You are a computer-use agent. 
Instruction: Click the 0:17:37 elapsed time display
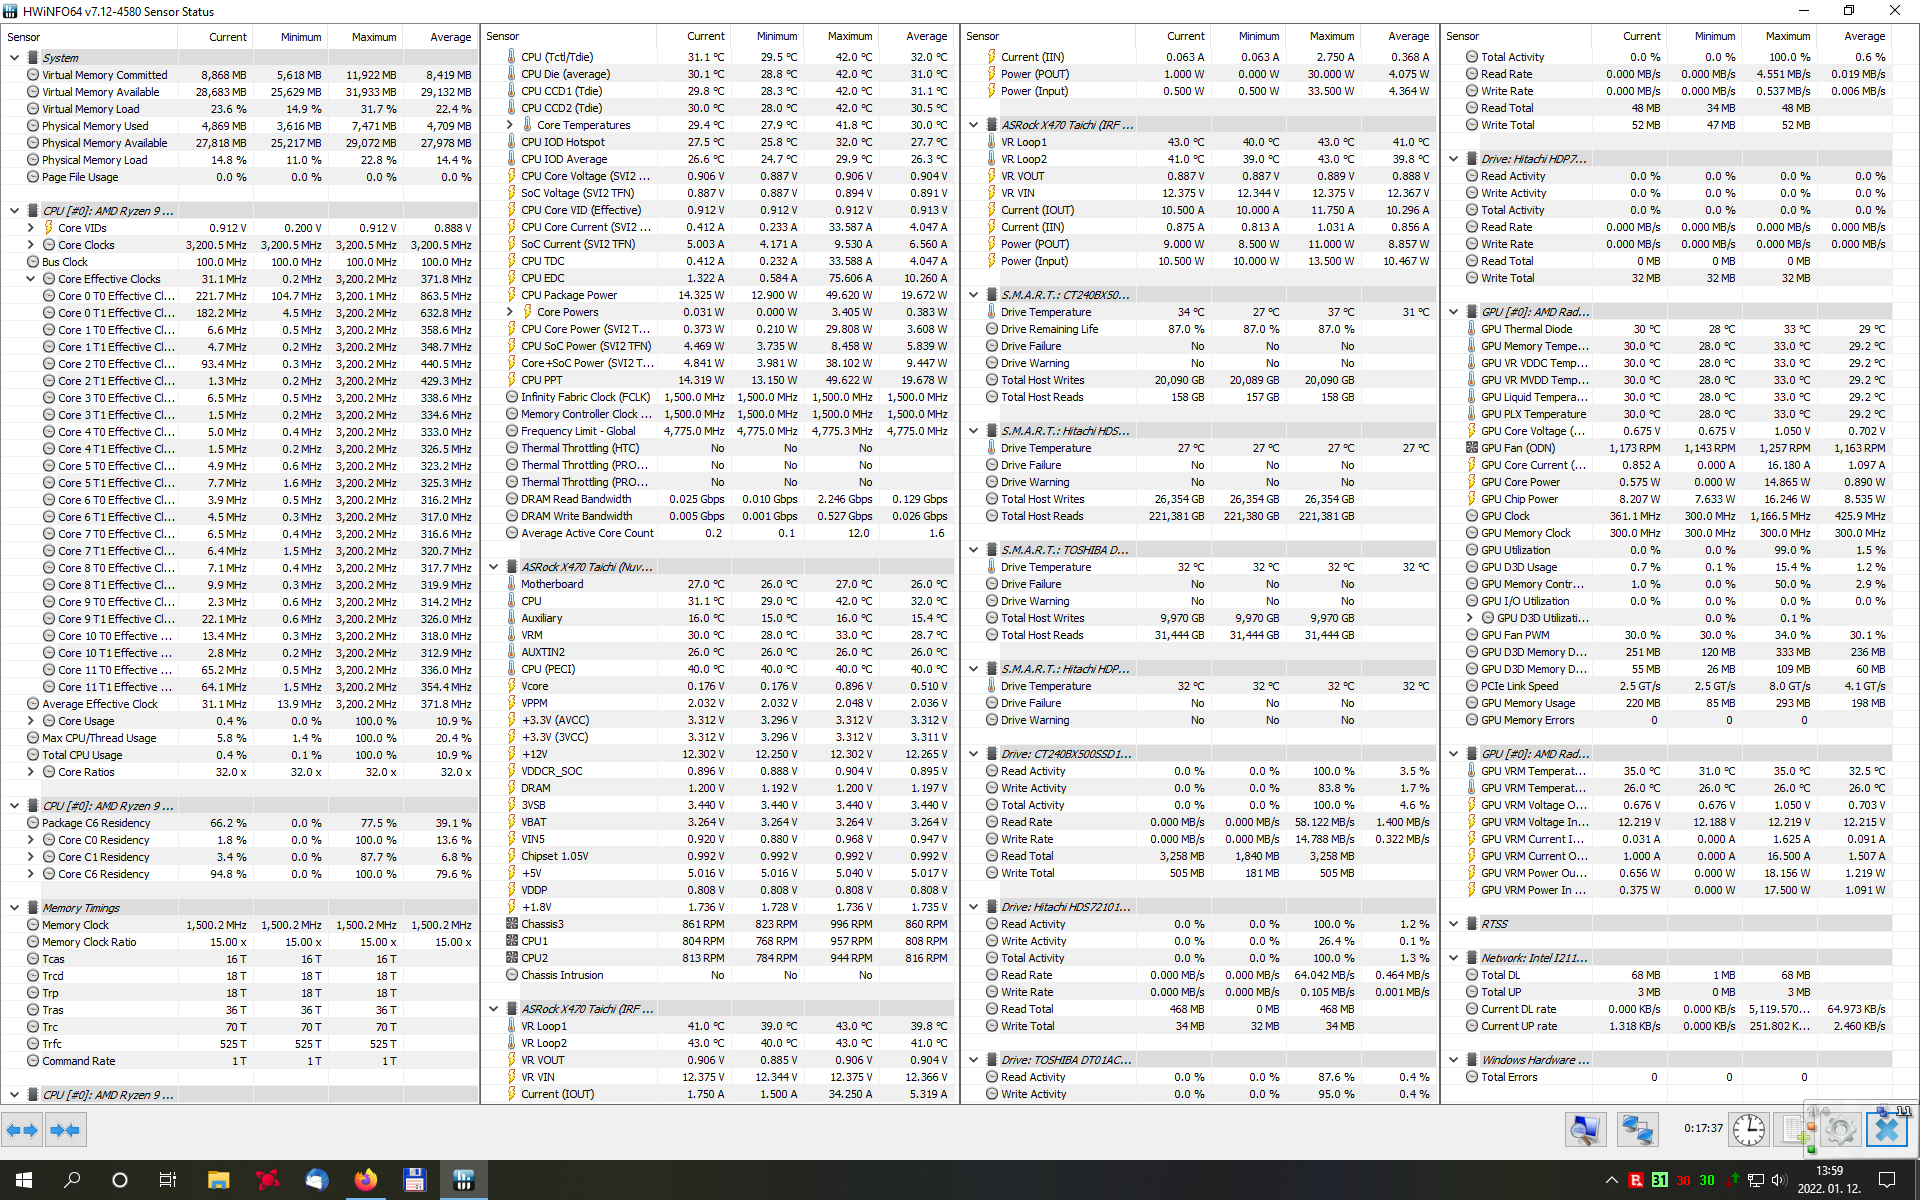(x=1703, y=1128)
